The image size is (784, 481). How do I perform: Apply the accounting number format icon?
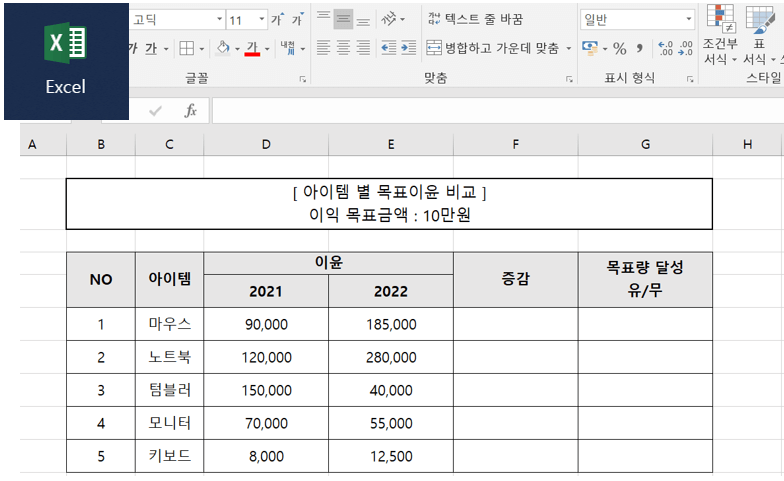pos(590,48)
